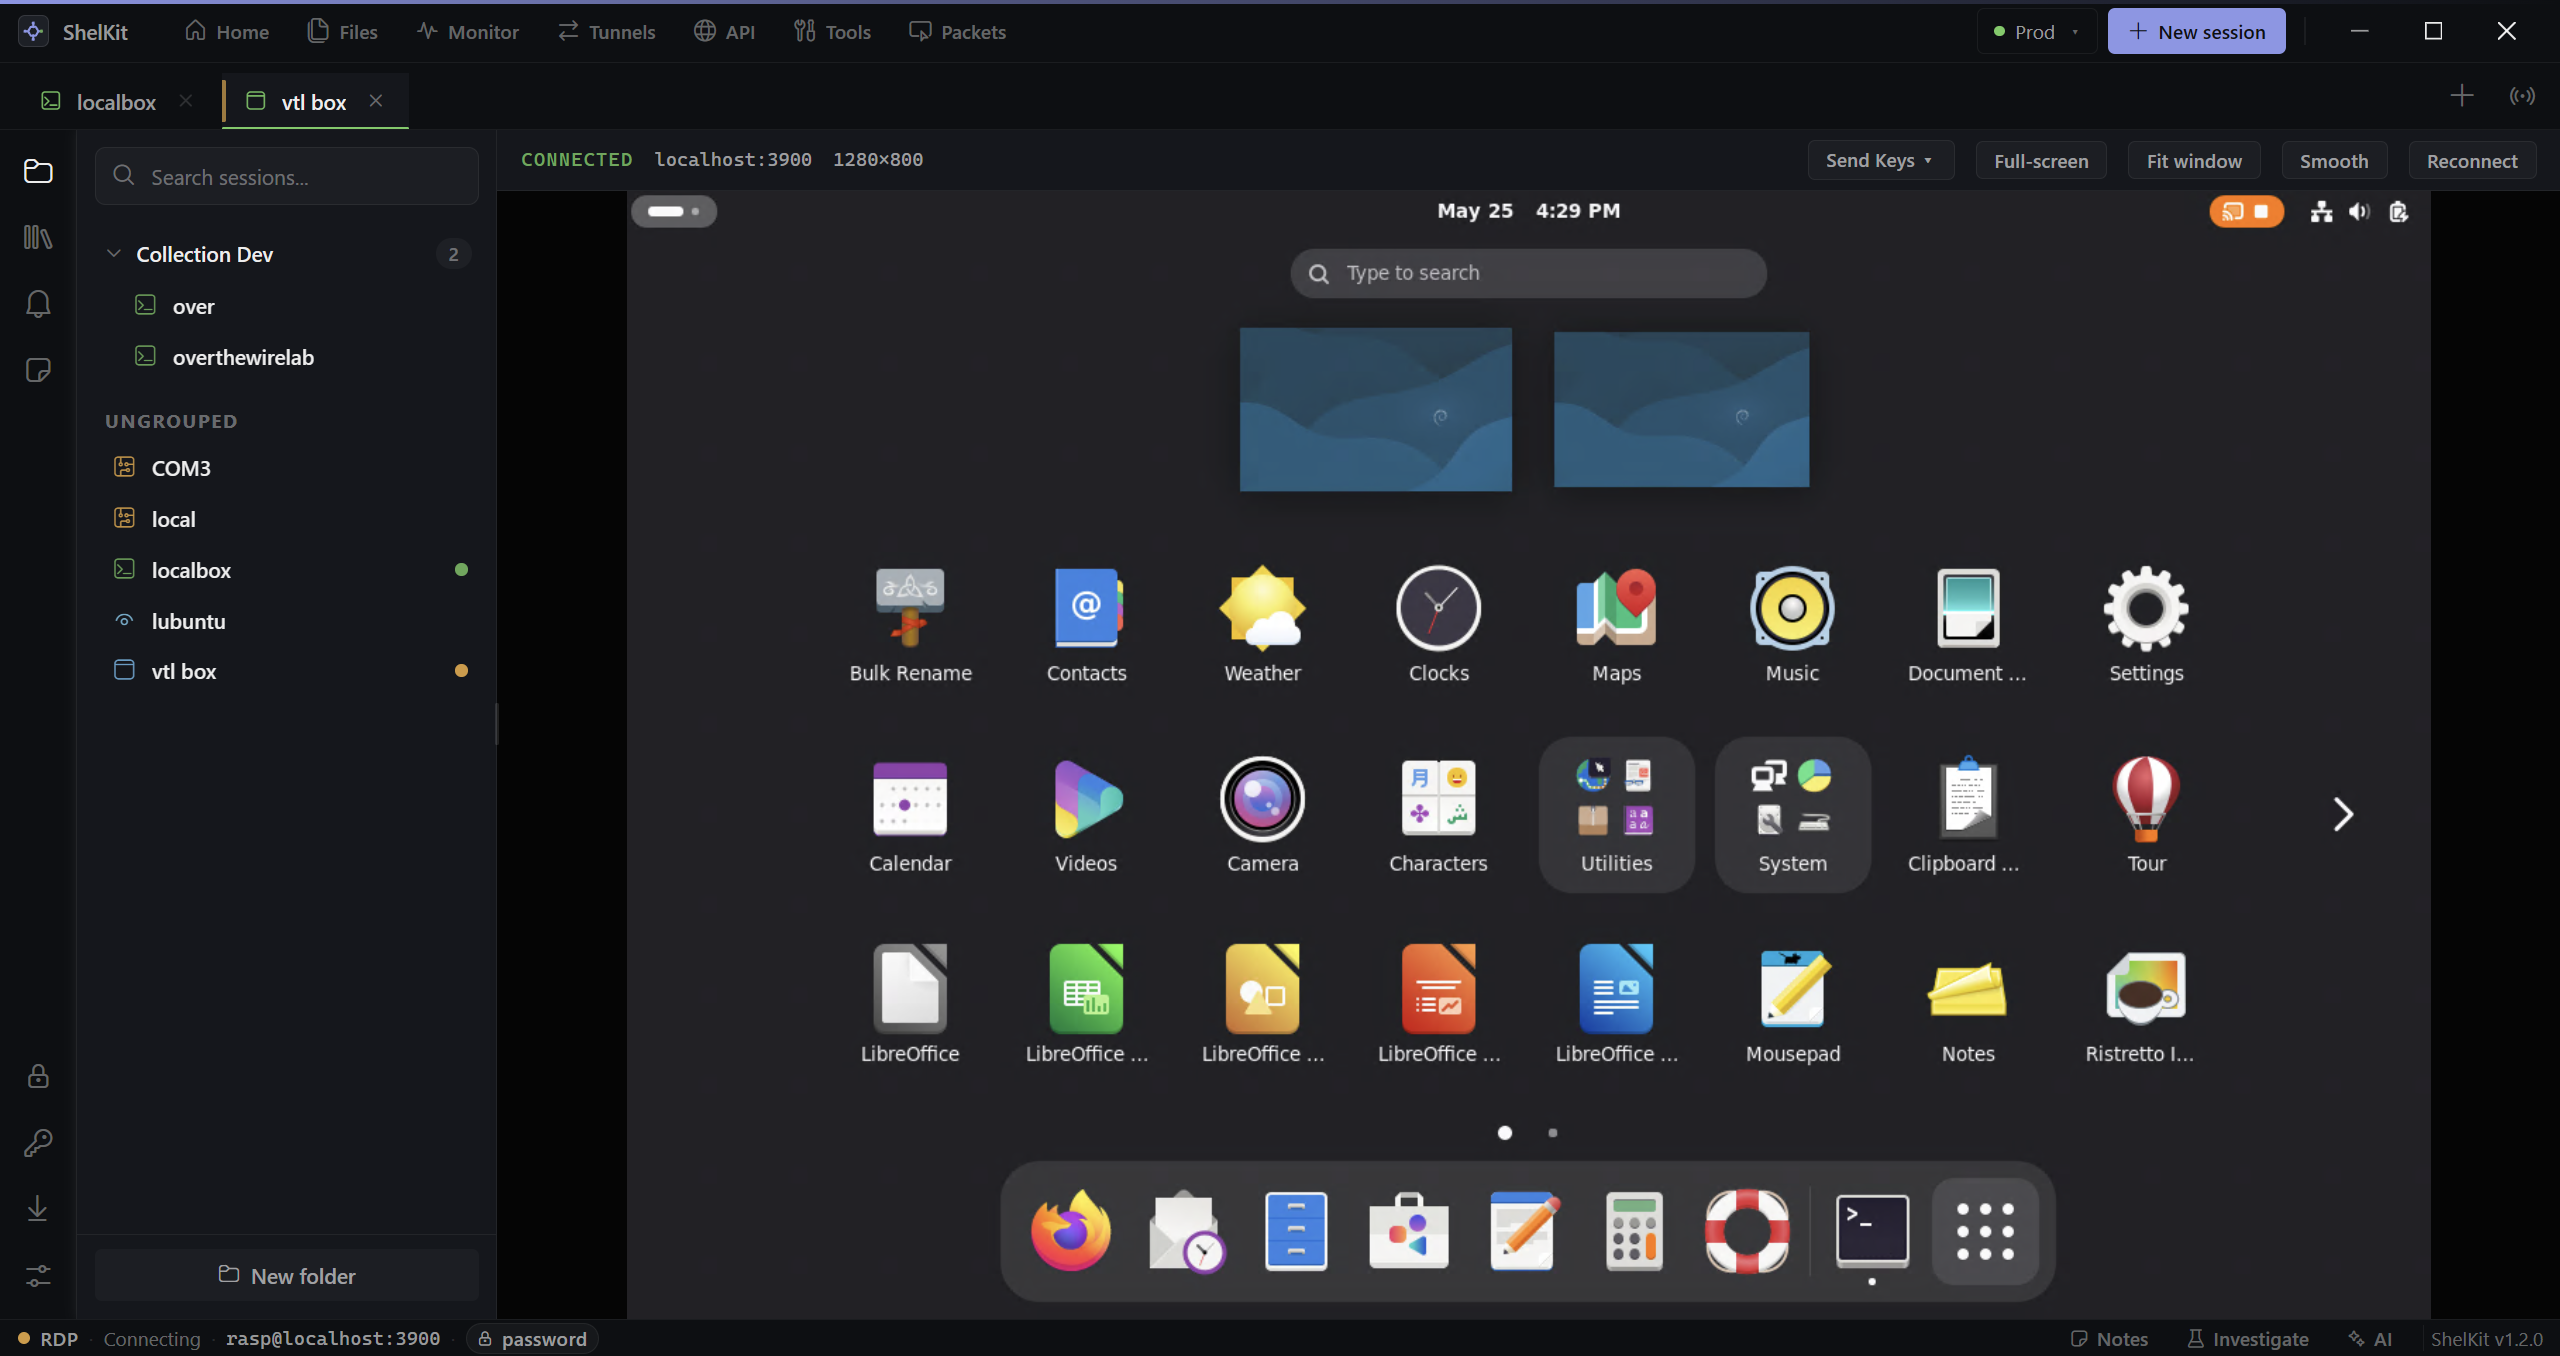Screen dimensions: 2560x1356
Task: Open the Files cabinet icon in dock
Action: (x=1296, y=1230)
